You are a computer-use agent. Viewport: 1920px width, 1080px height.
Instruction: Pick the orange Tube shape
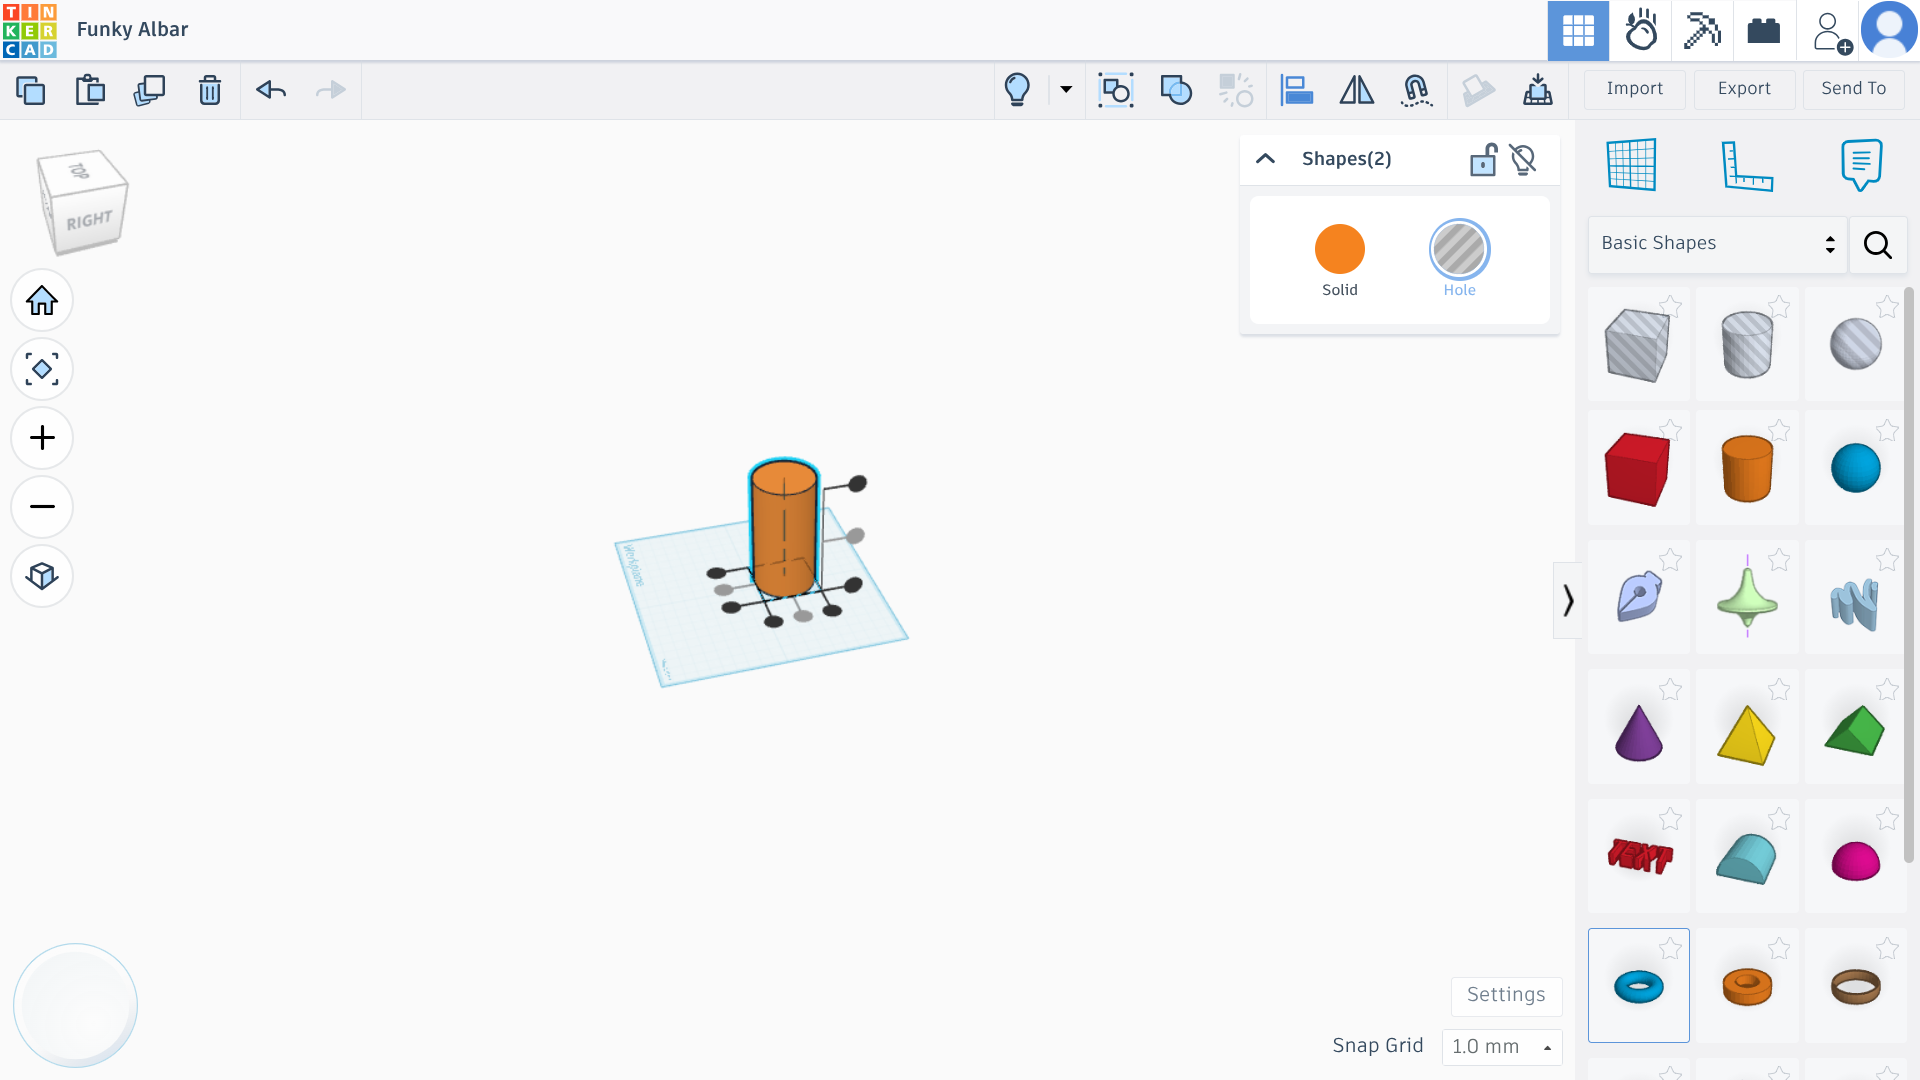pos(1747,987)
